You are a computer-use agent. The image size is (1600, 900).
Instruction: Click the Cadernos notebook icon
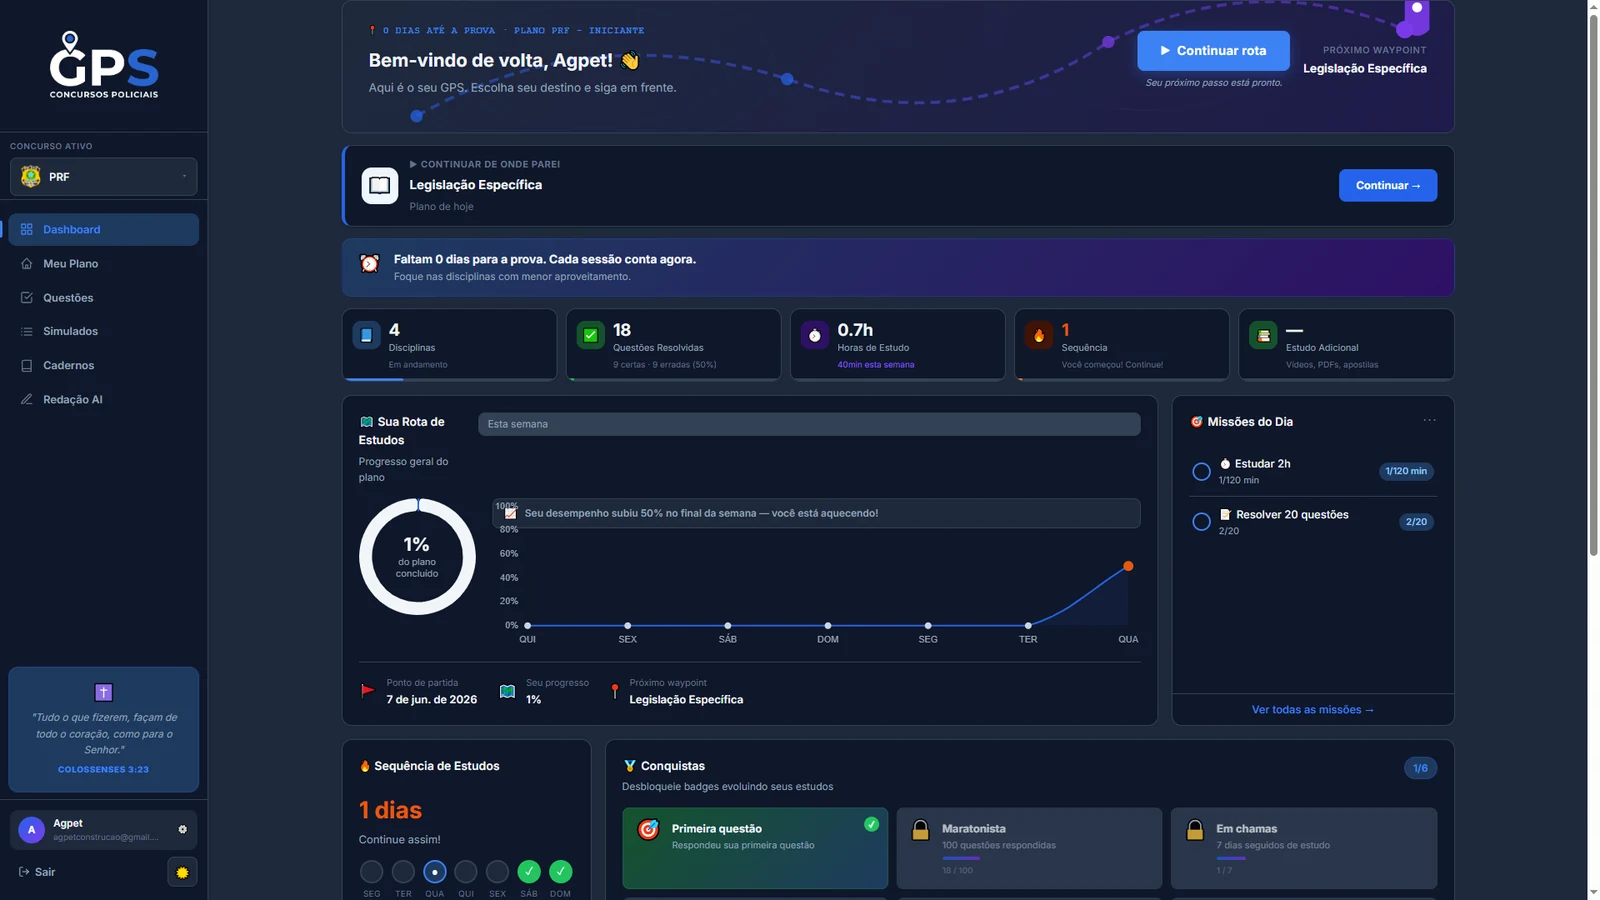pyautogui.click(x=27, y=365)
